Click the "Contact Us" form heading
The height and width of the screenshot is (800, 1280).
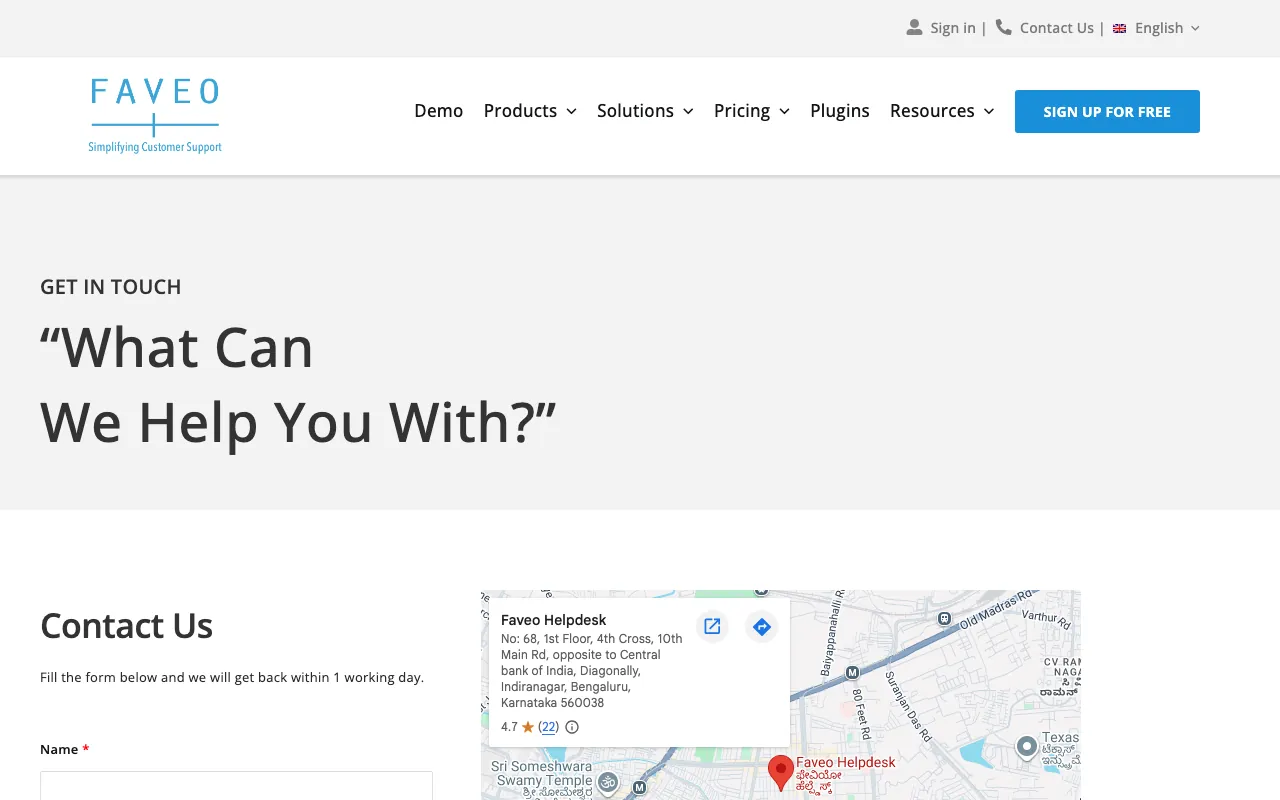click(126, 626)
